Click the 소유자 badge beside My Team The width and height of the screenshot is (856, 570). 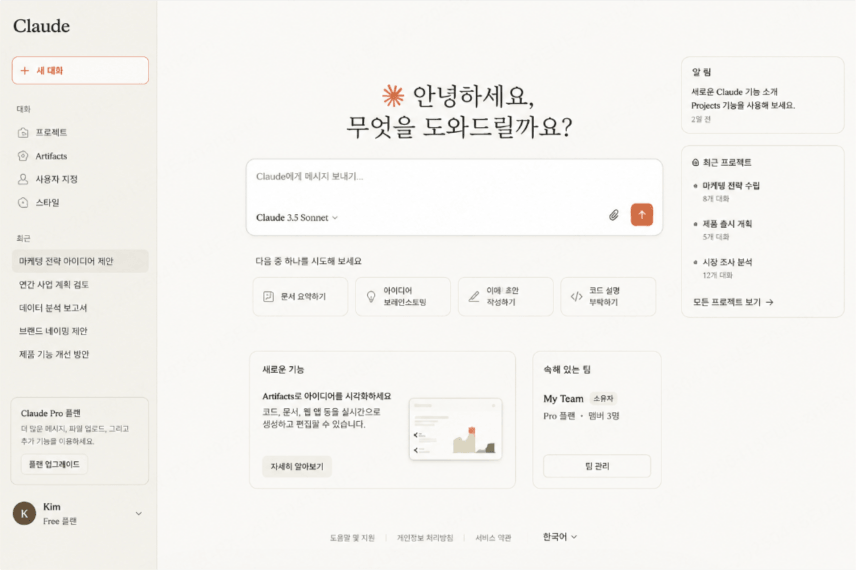pyautogui.click(x=603, y=399)
